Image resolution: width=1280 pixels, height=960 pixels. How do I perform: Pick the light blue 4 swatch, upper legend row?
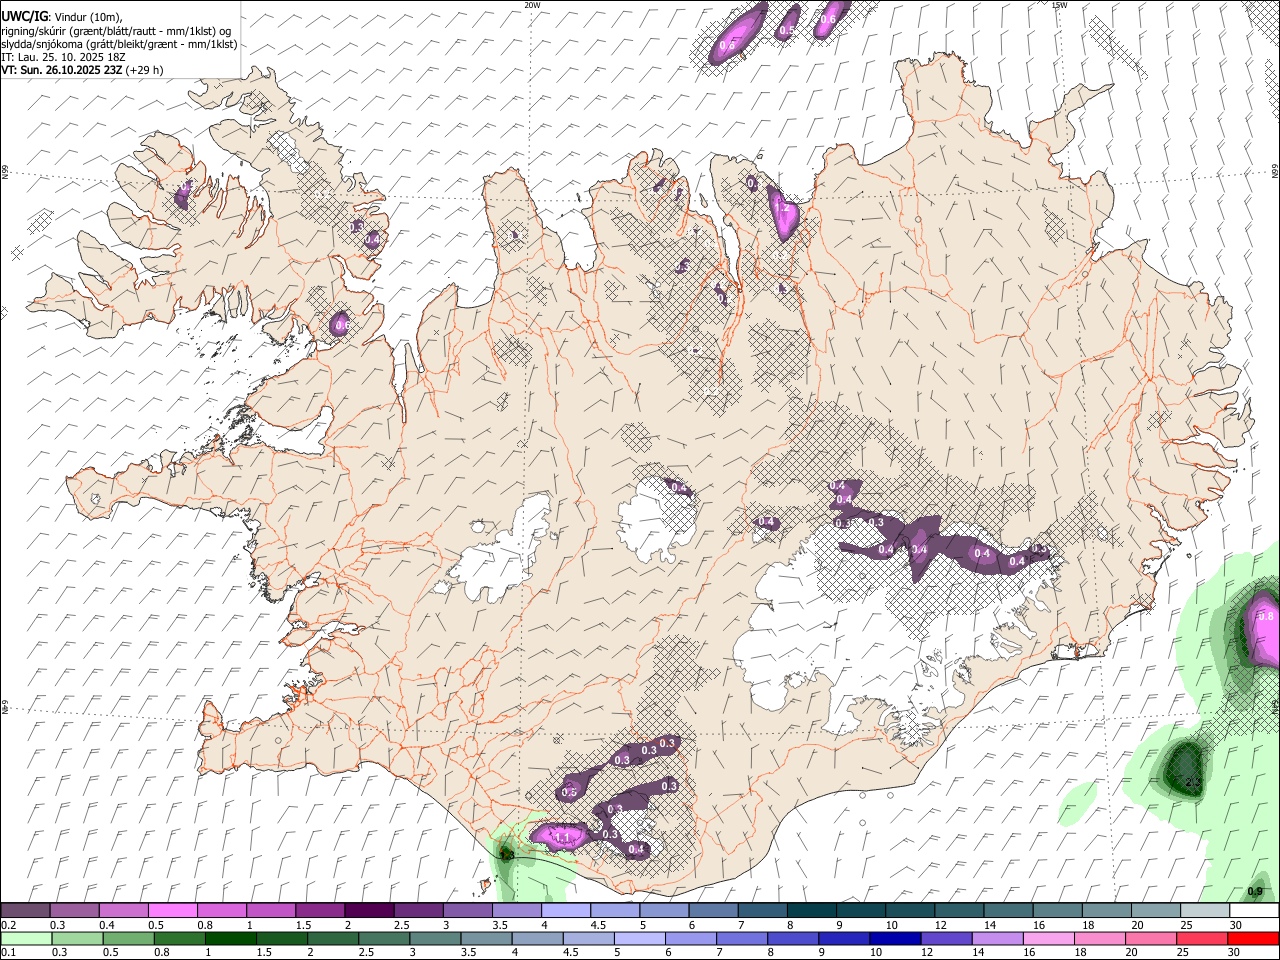[x=564, y=911]
